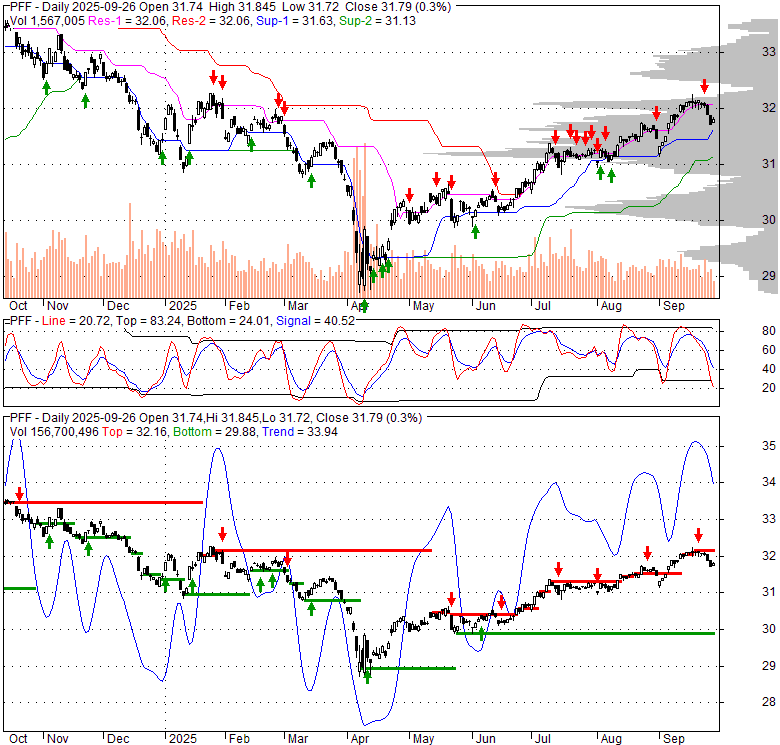The image size is (780, 745).
Task: Click 'Jun' on the top chart time axis
Action: coord(486,306)
